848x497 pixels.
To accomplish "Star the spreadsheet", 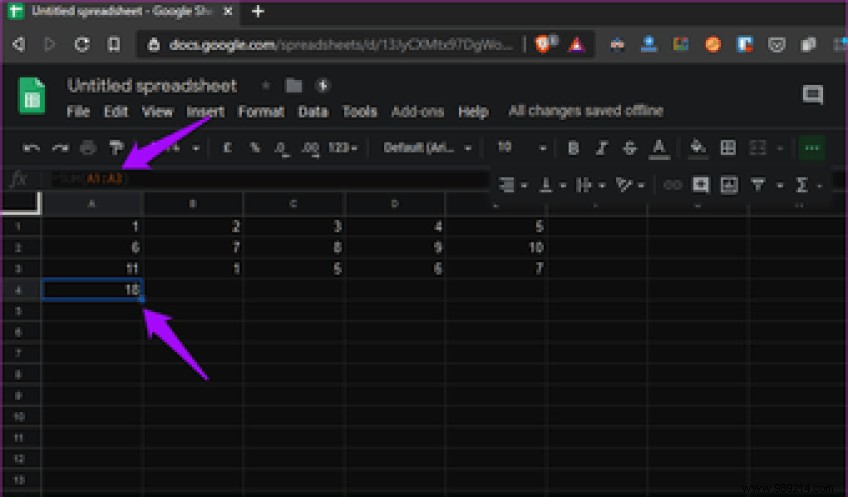I will pyautogui.click(x=266, y=85).
